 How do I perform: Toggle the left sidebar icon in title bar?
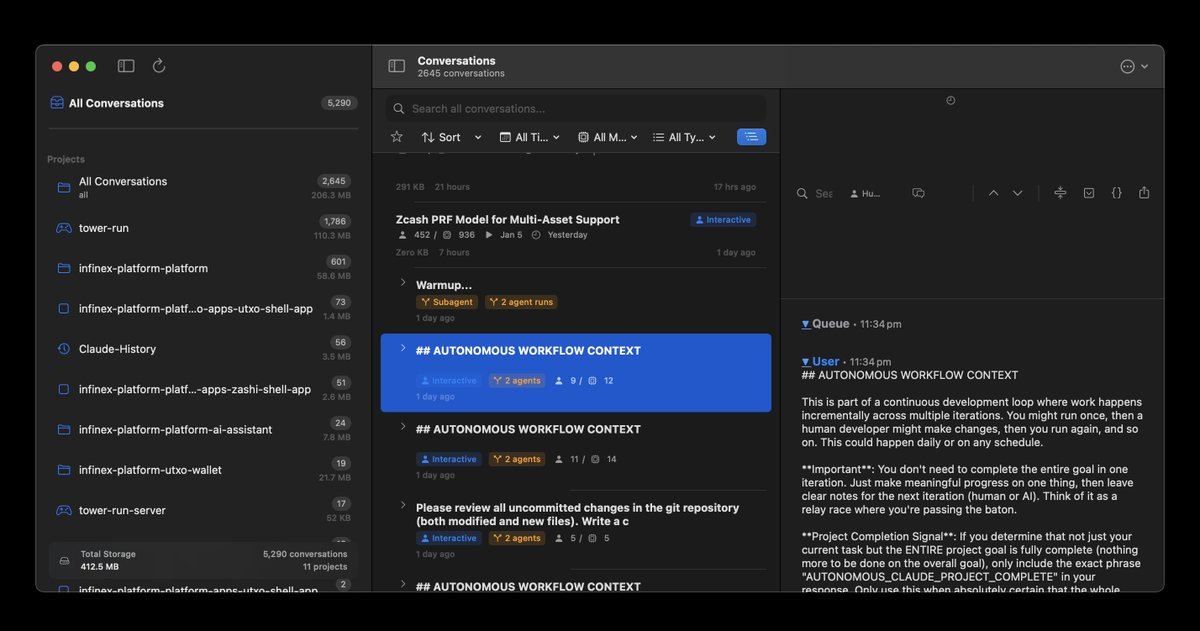[x=126, y=66]
